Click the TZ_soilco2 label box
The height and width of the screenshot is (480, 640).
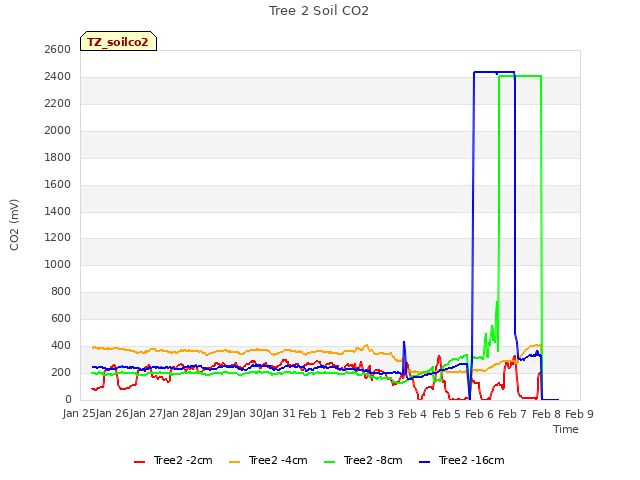[118, 41]
